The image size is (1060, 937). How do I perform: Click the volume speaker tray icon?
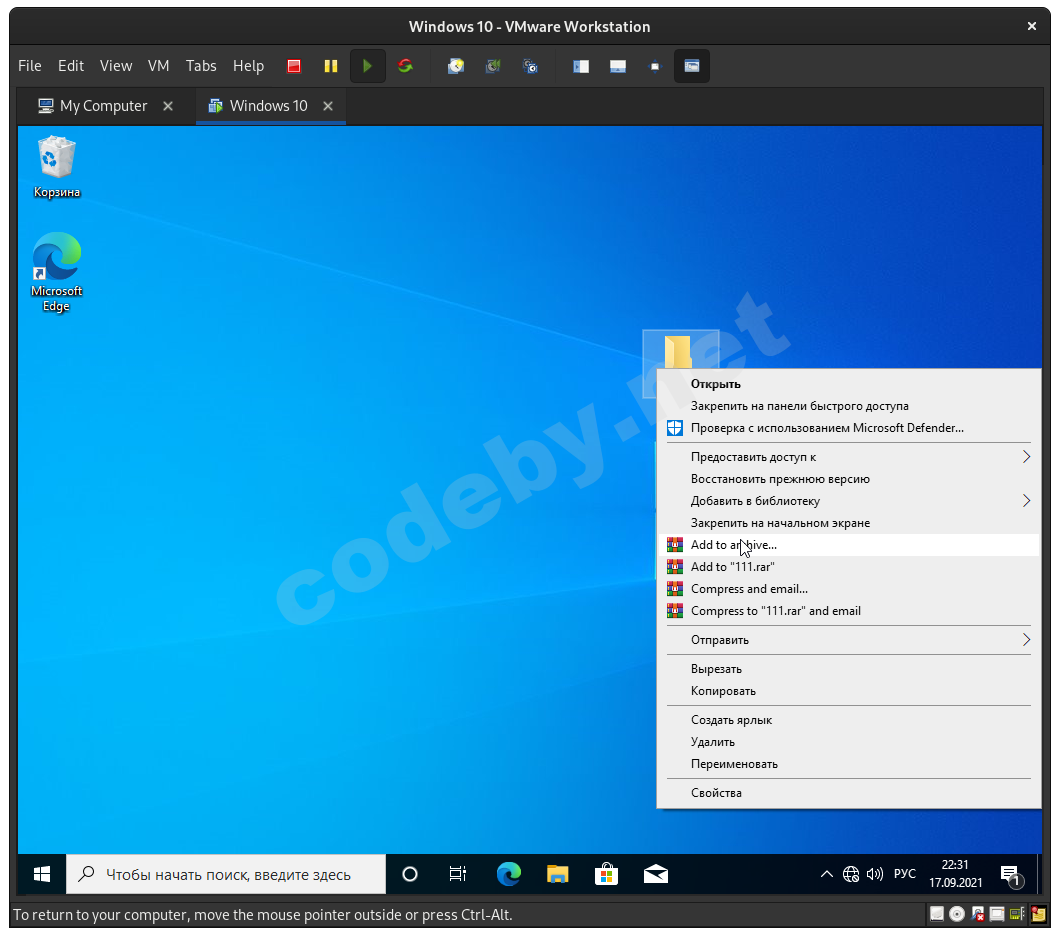875,875
